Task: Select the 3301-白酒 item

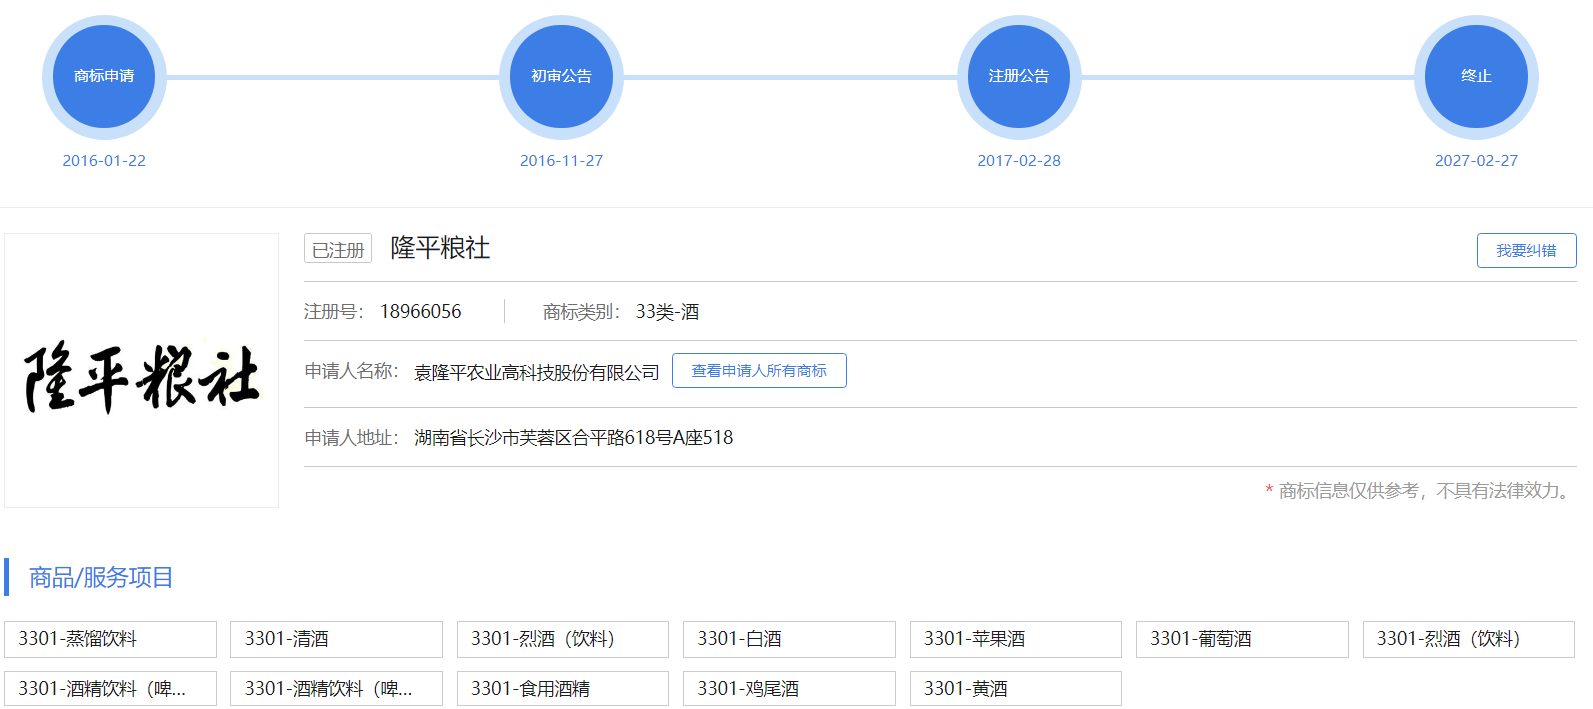Action: [x=789, y=639]
